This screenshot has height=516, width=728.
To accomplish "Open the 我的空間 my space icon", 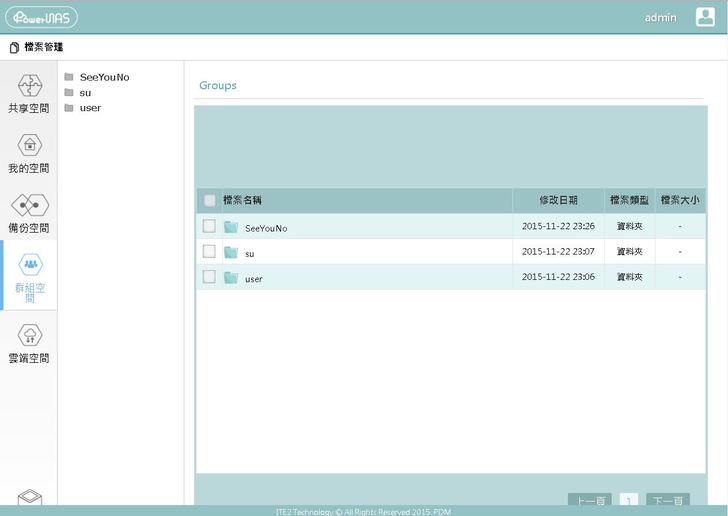I will [x=29, y=145].
